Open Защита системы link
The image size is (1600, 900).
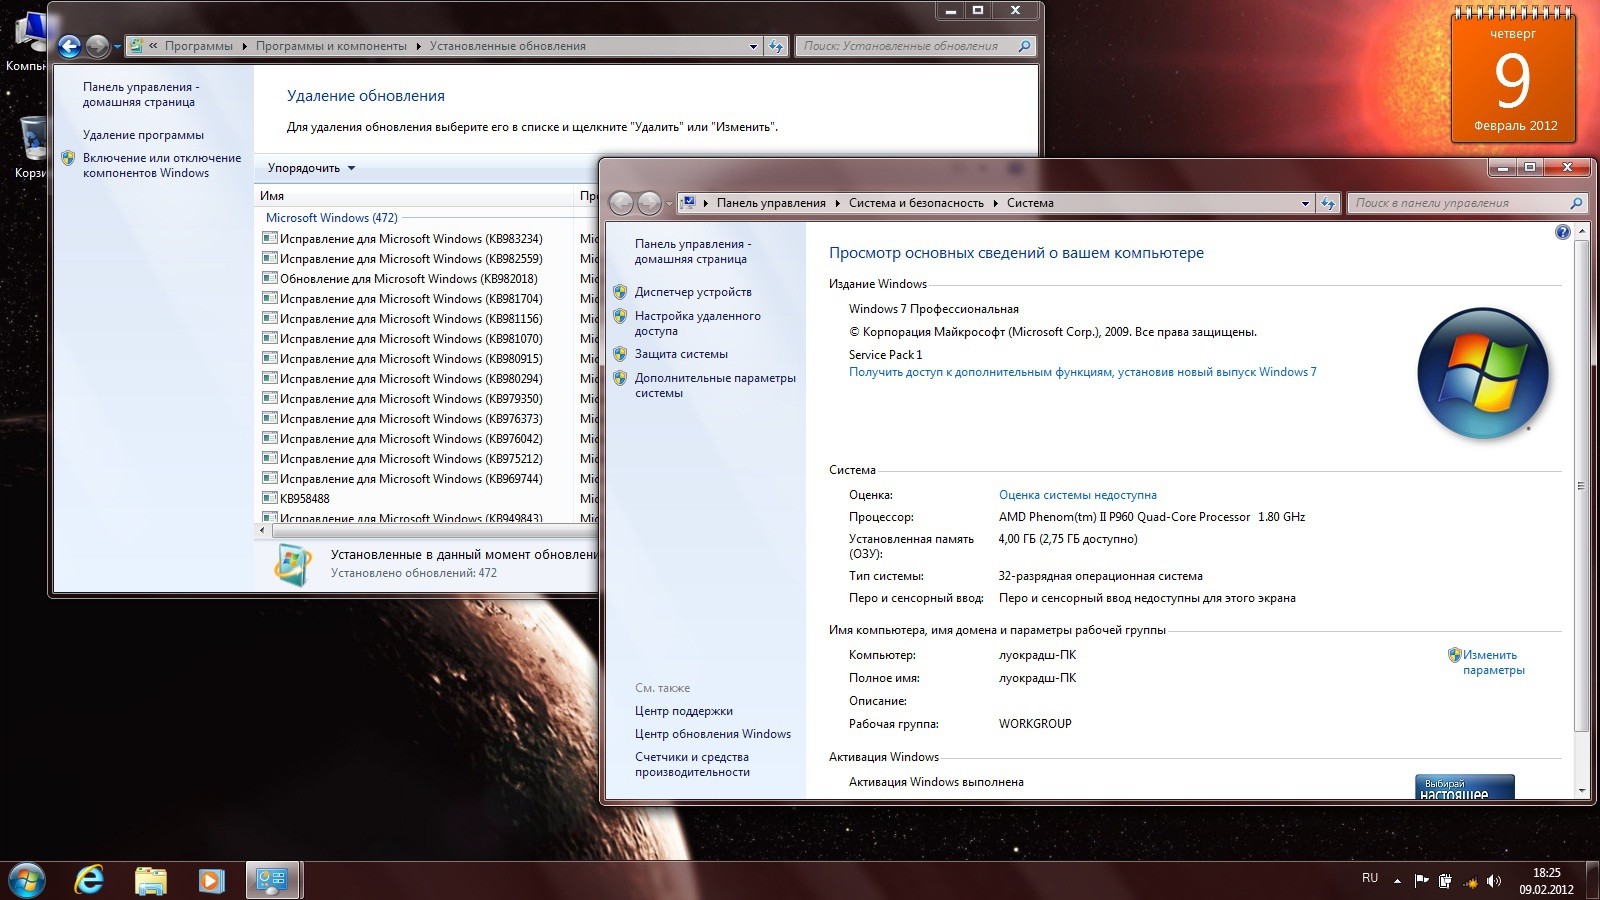click(681, 354)
